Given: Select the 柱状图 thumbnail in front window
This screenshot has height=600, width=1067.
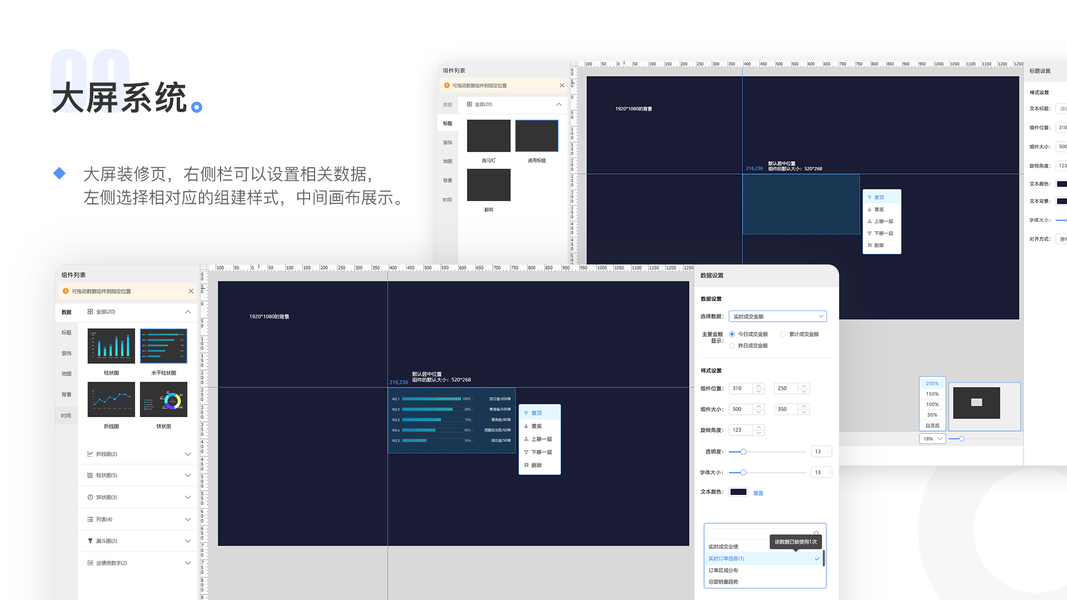Looking at the screenshot, I should pyautogui.click(x=112, y=346).
